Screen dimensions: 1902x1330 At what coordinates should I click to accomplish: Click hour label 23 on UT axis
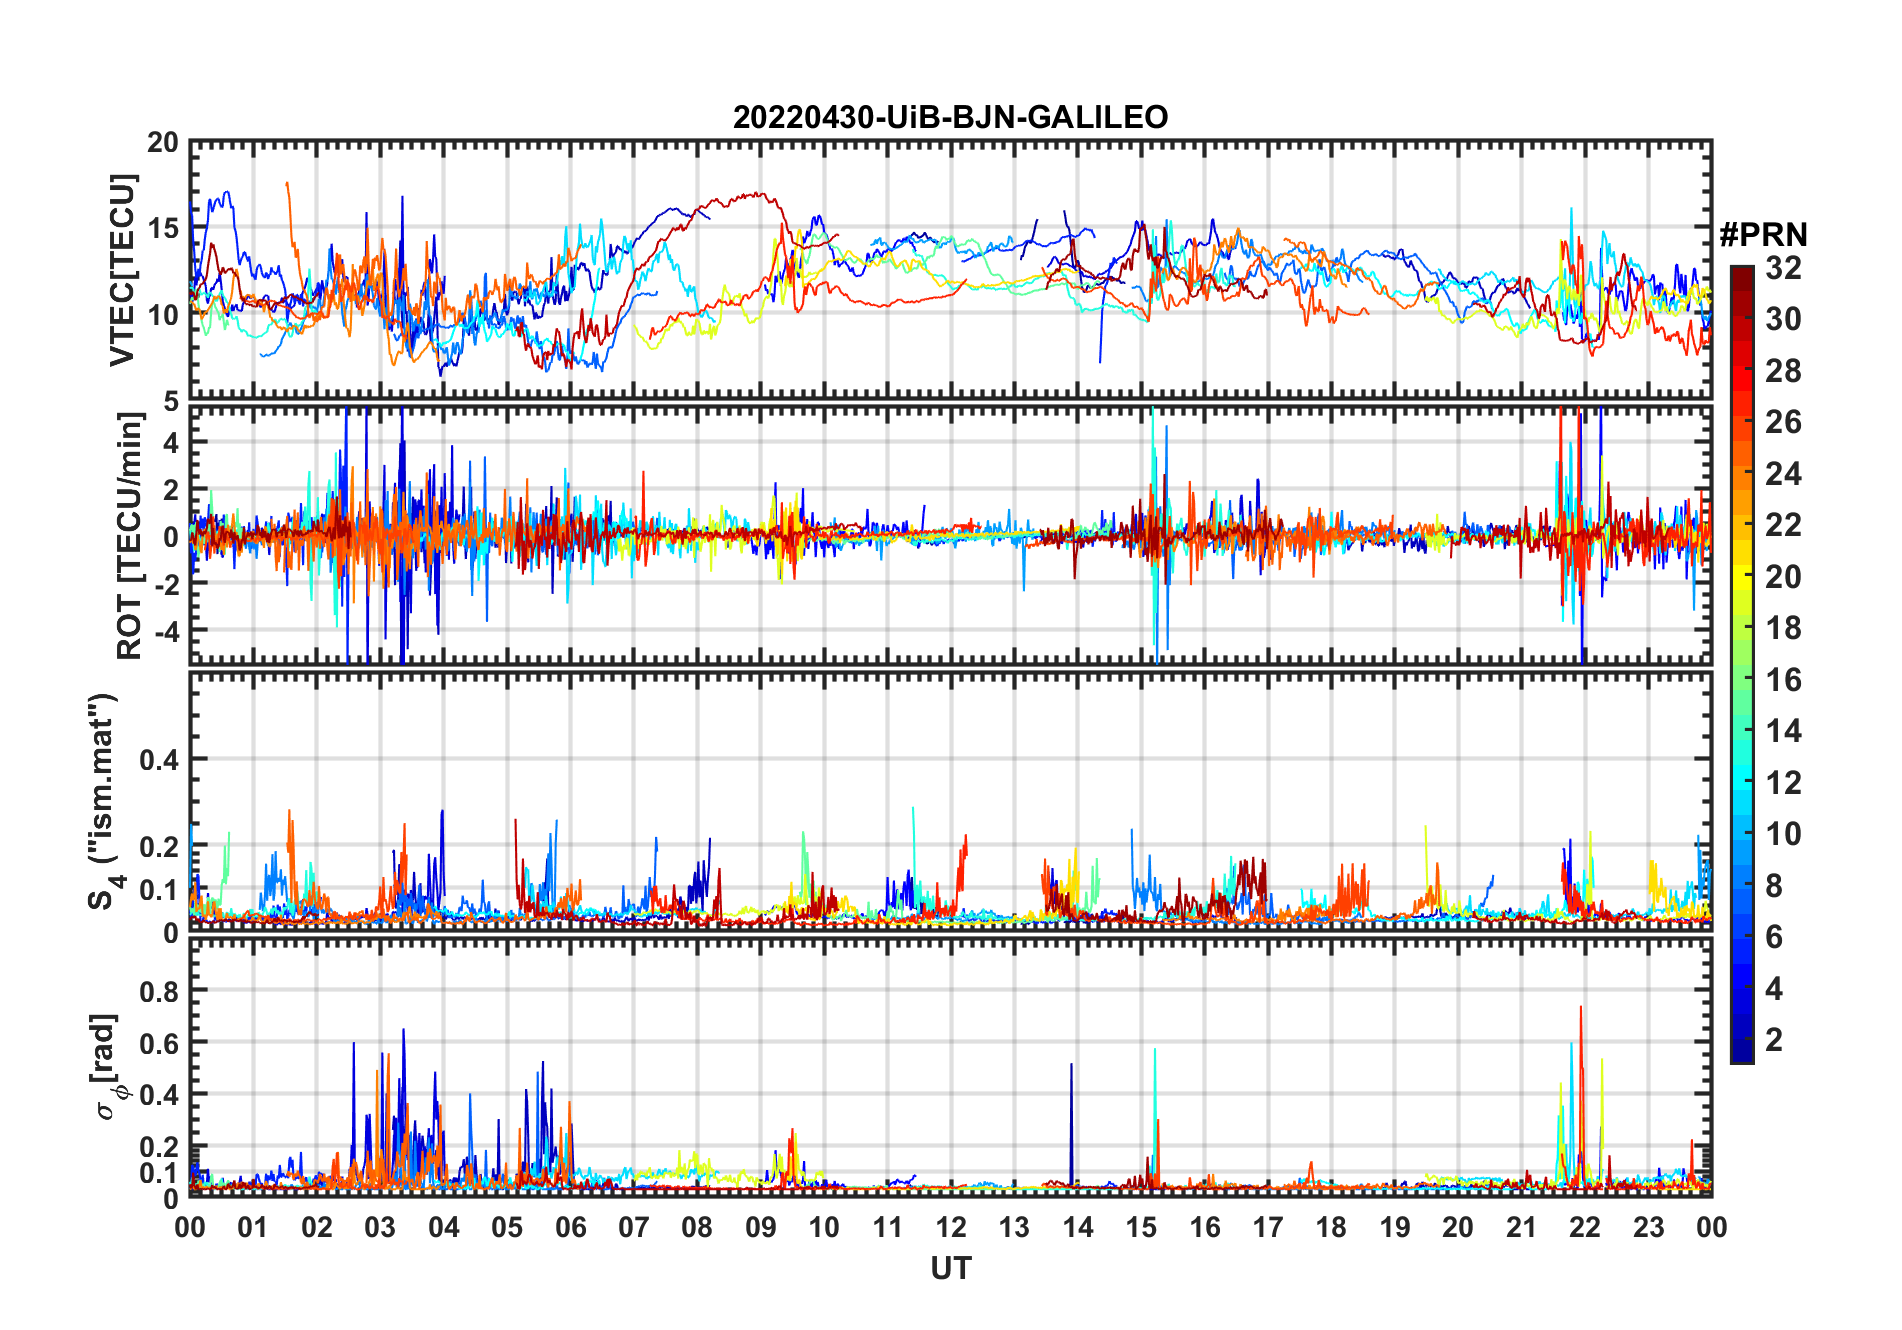(1648, 1228)
